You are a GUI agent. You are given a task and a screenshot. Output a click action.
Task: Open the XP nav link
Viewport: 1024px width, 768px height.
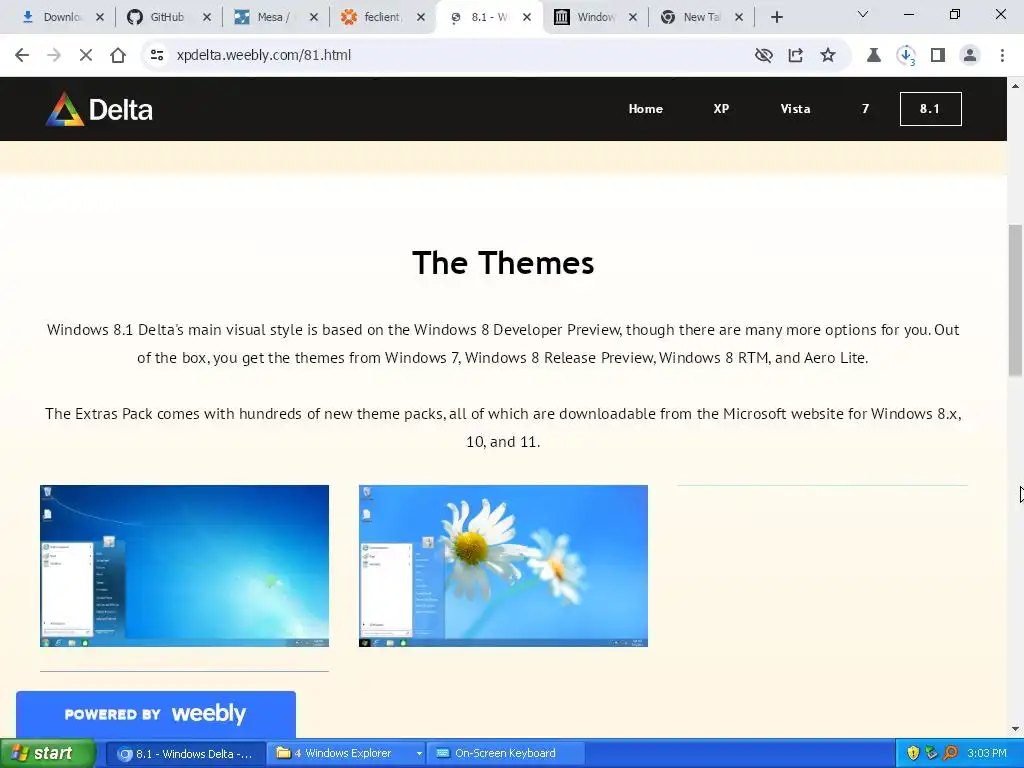[721, 109]
